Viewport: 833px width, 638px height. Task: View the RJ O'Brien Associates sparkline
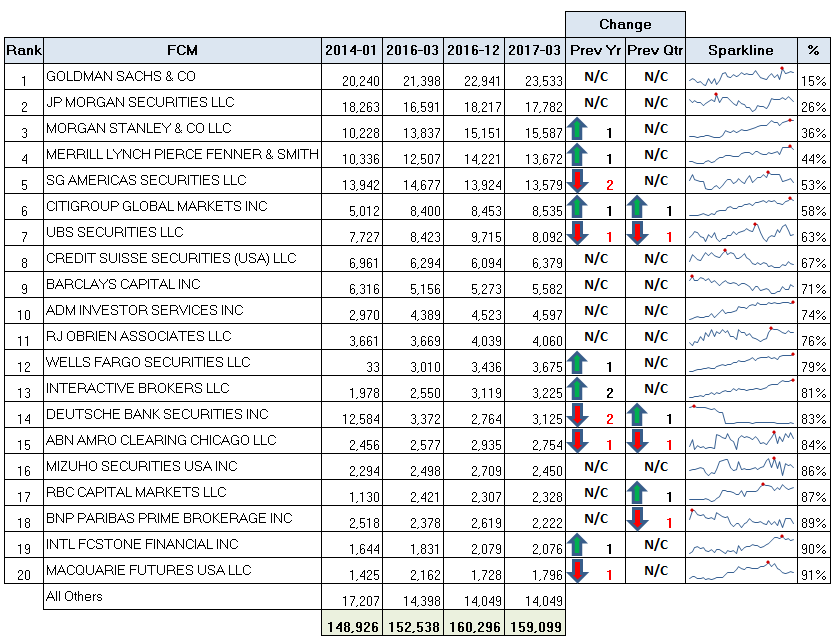click(x=742, y=337)
